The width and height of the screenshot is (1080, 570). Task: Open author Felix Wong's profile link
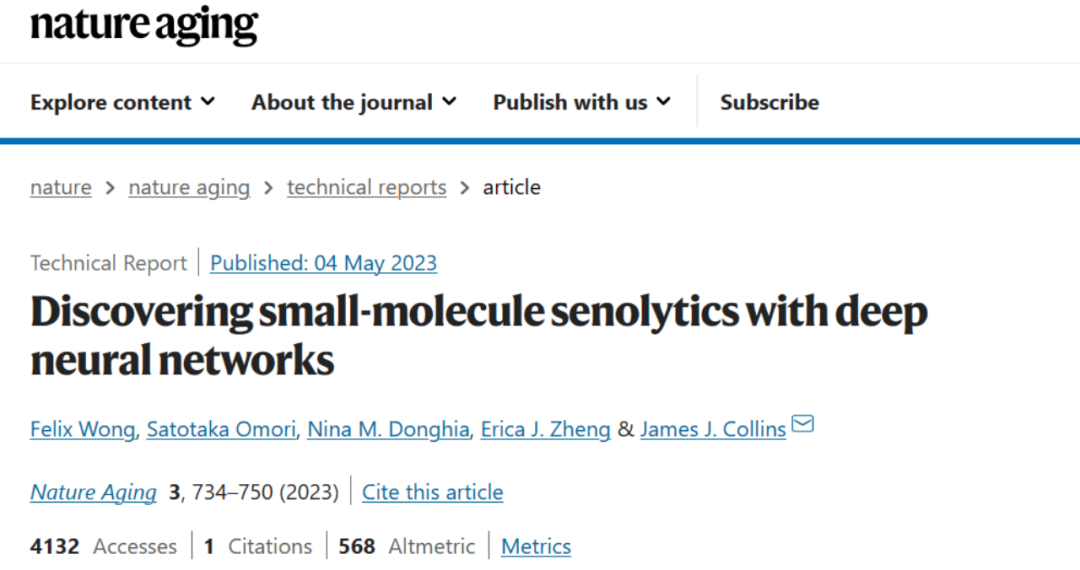[83, 429]
